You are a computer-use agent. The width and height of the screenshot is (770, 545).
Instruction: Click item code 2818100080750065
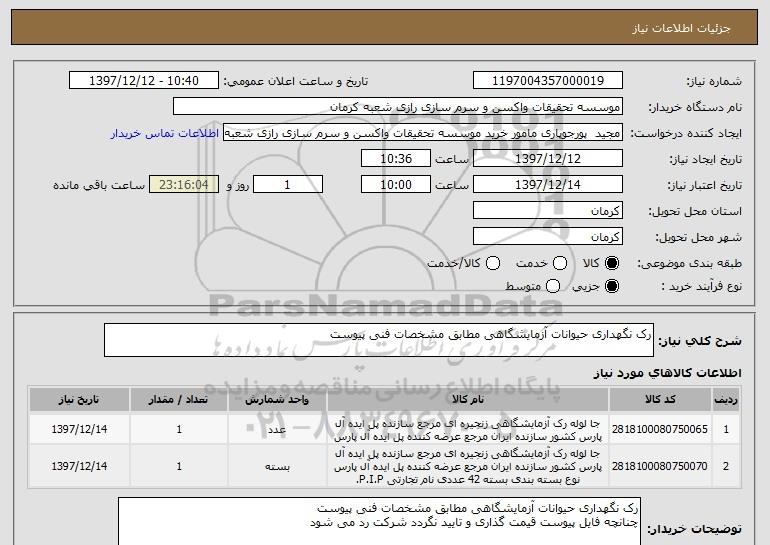pos(660,429)
